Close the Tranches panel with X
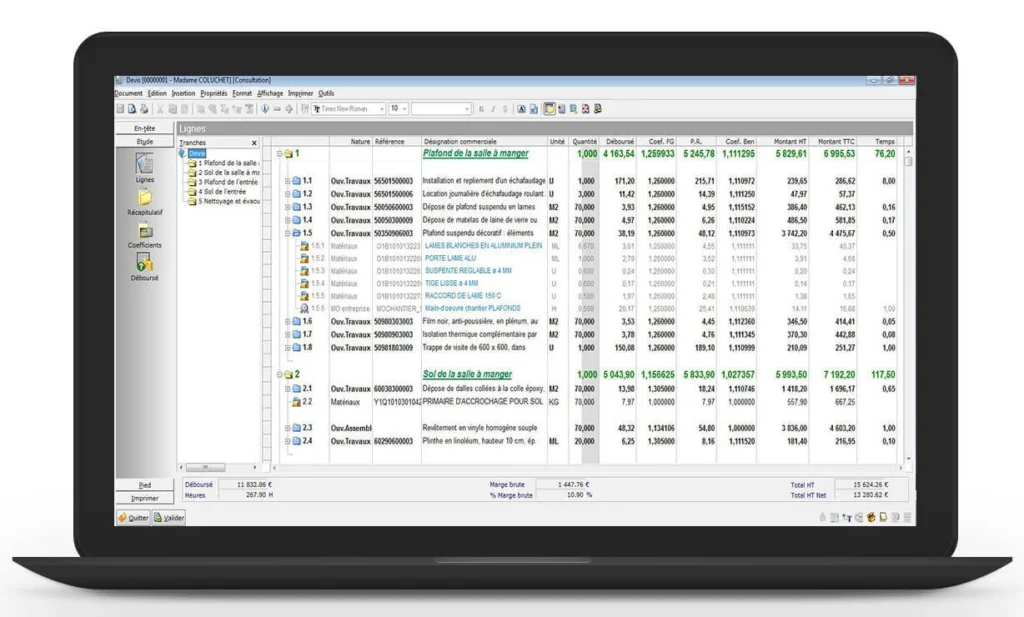Viewport: 1024px width, 617px height. 254,143
